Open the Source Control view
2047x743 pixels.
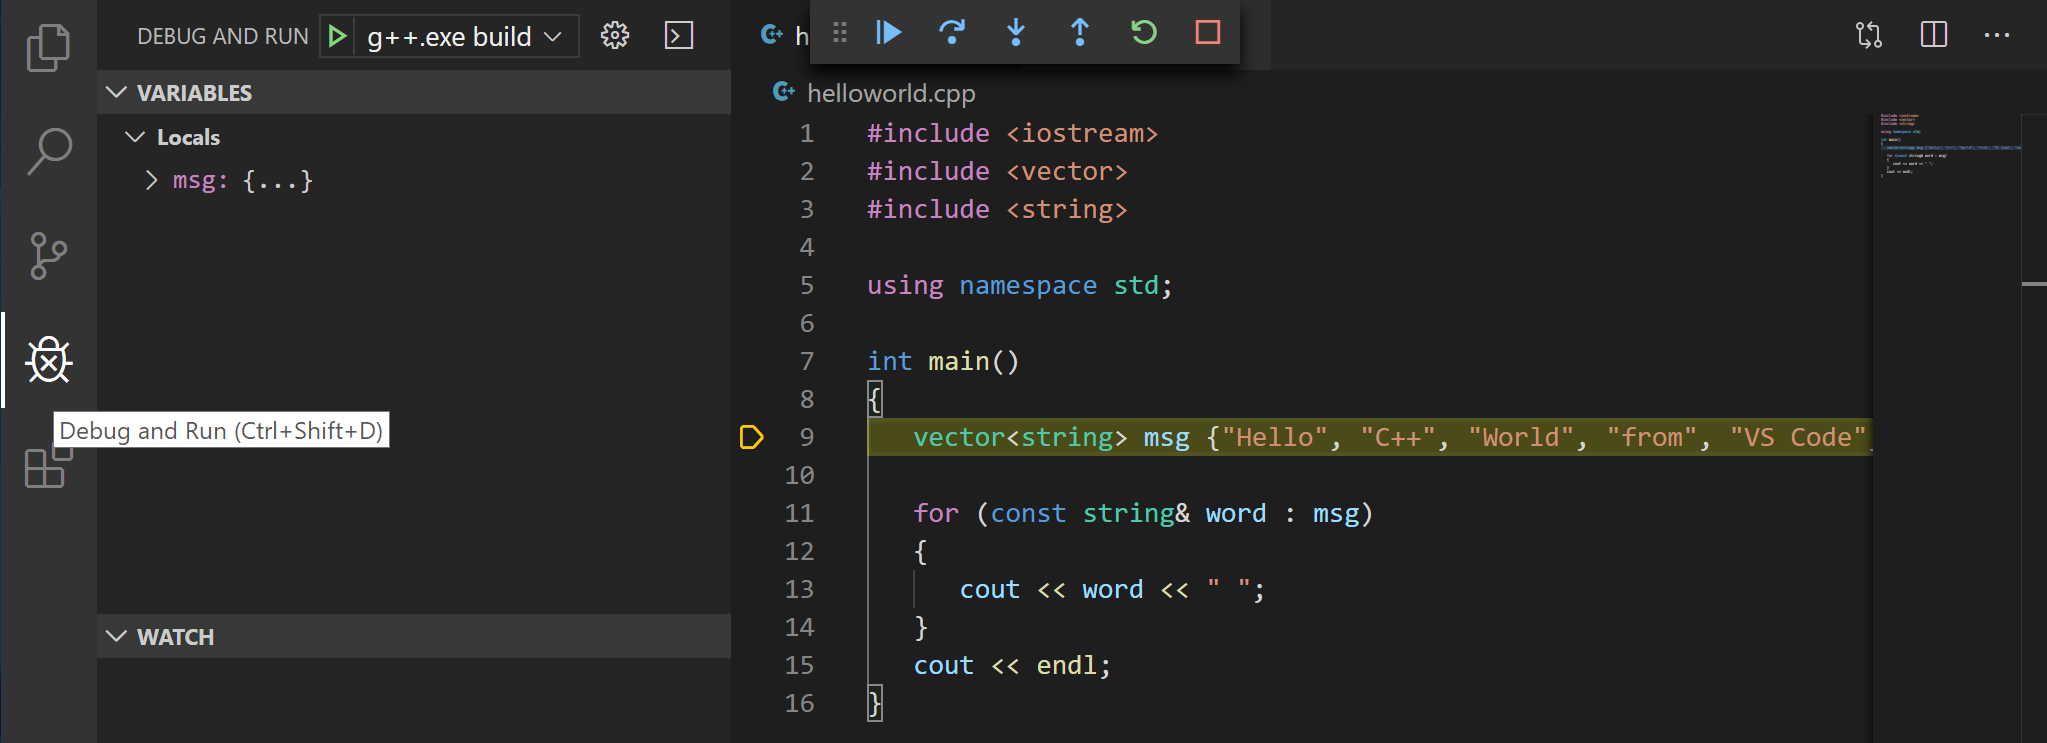(48, 256)
